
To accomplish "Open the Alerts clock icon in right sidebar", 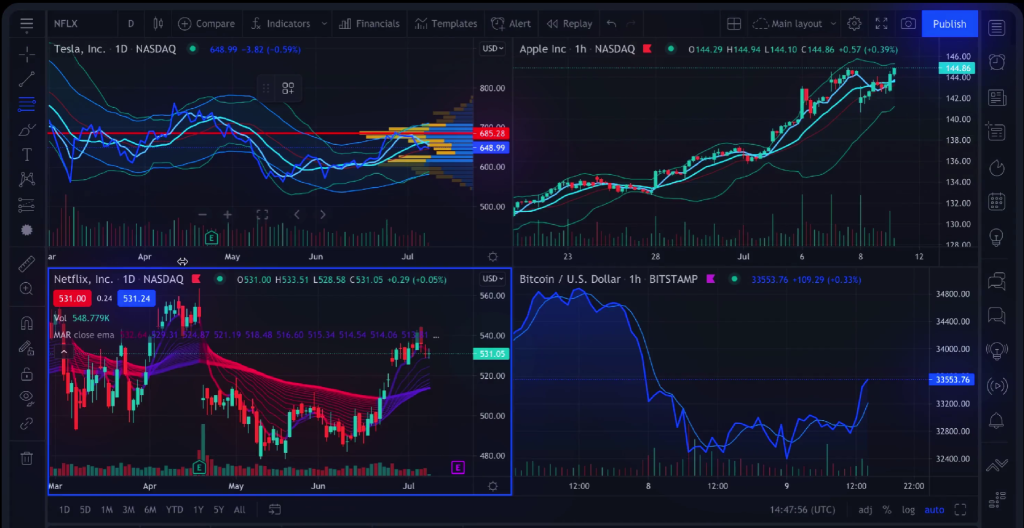I will tap(997, 61).
